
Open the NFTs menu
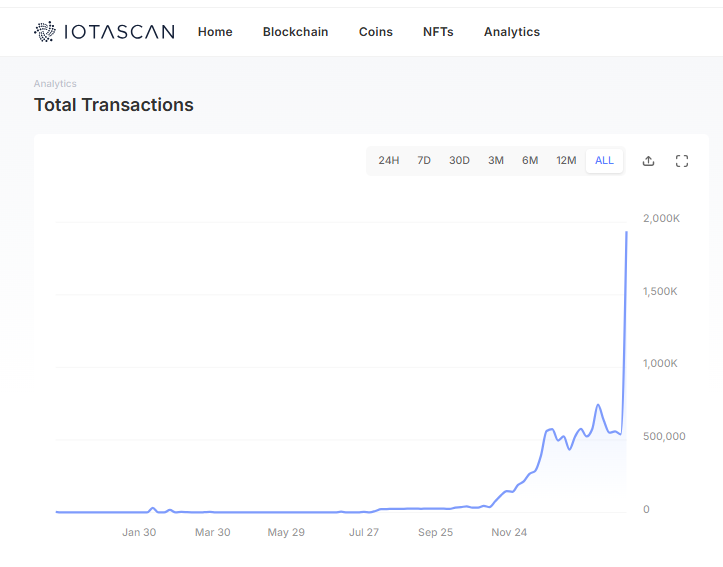click(438, 32)
